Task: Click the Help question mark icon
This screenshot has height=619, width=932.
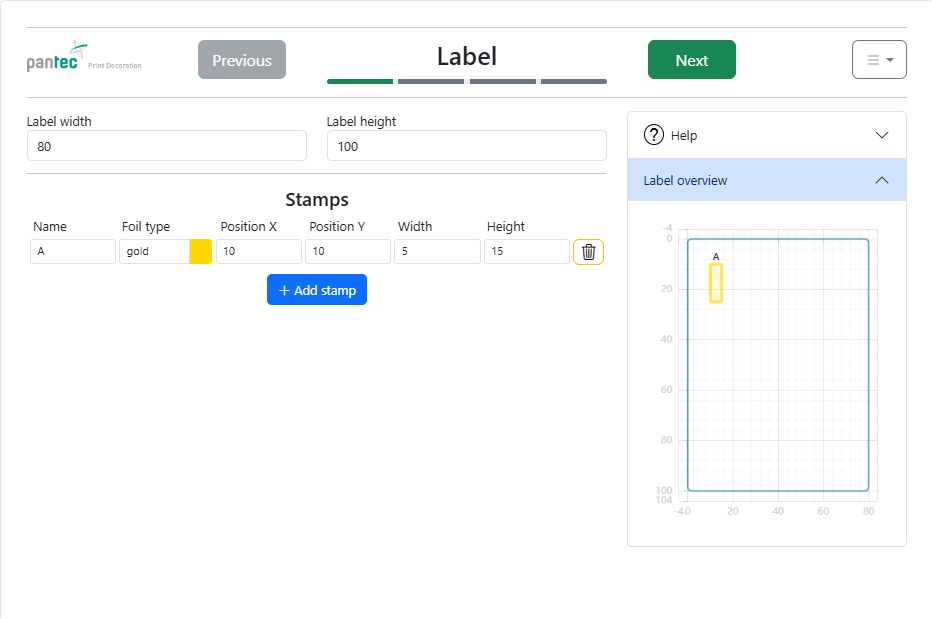Action: coord(654,135)
